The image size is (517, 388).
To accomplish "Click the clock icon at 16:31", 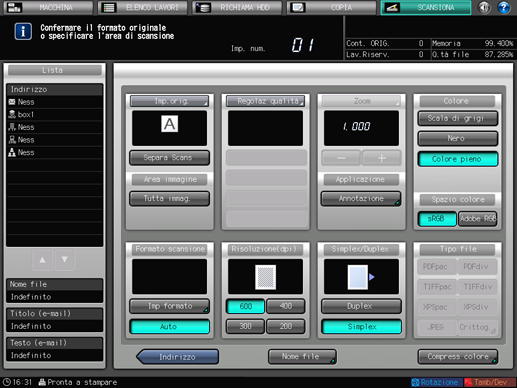I will 7,382.
